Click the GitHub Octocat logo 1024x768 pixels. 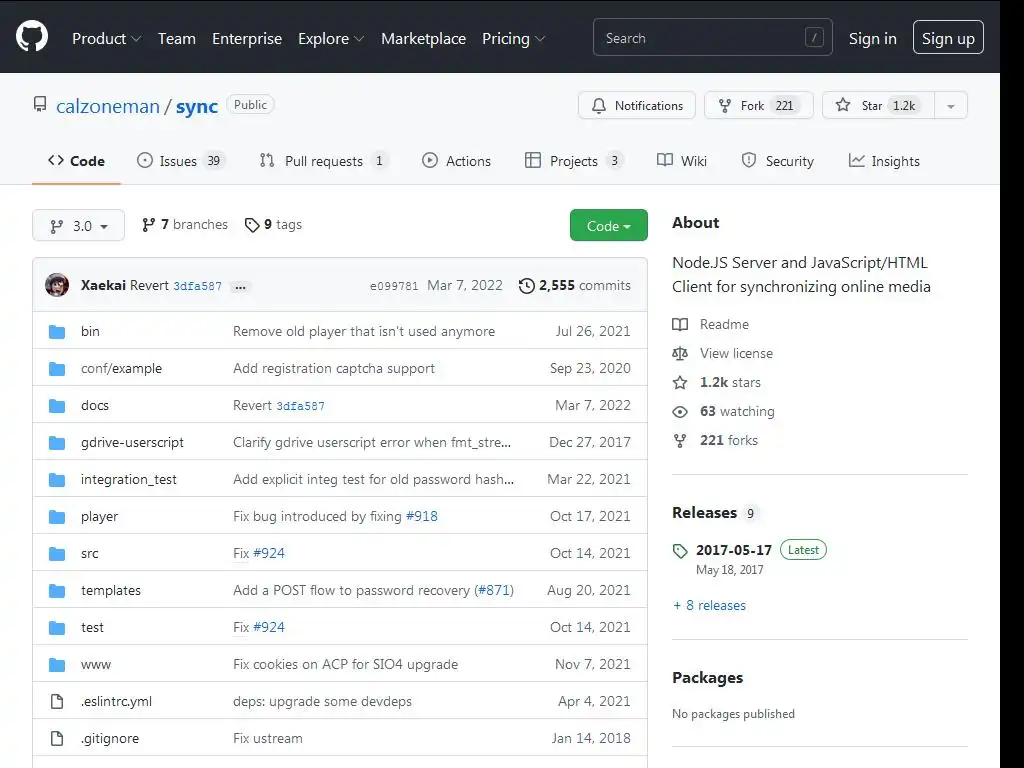[32, 36]
